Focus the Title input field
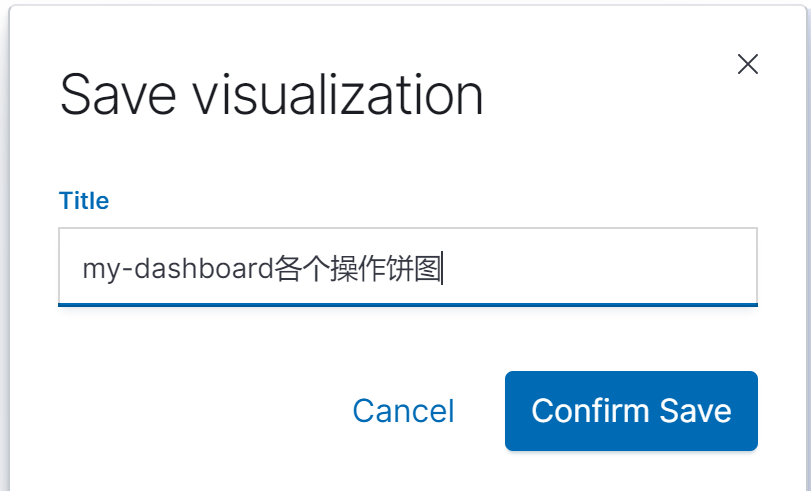The height and width of the screenshot is (491, 811). [408, 266]
